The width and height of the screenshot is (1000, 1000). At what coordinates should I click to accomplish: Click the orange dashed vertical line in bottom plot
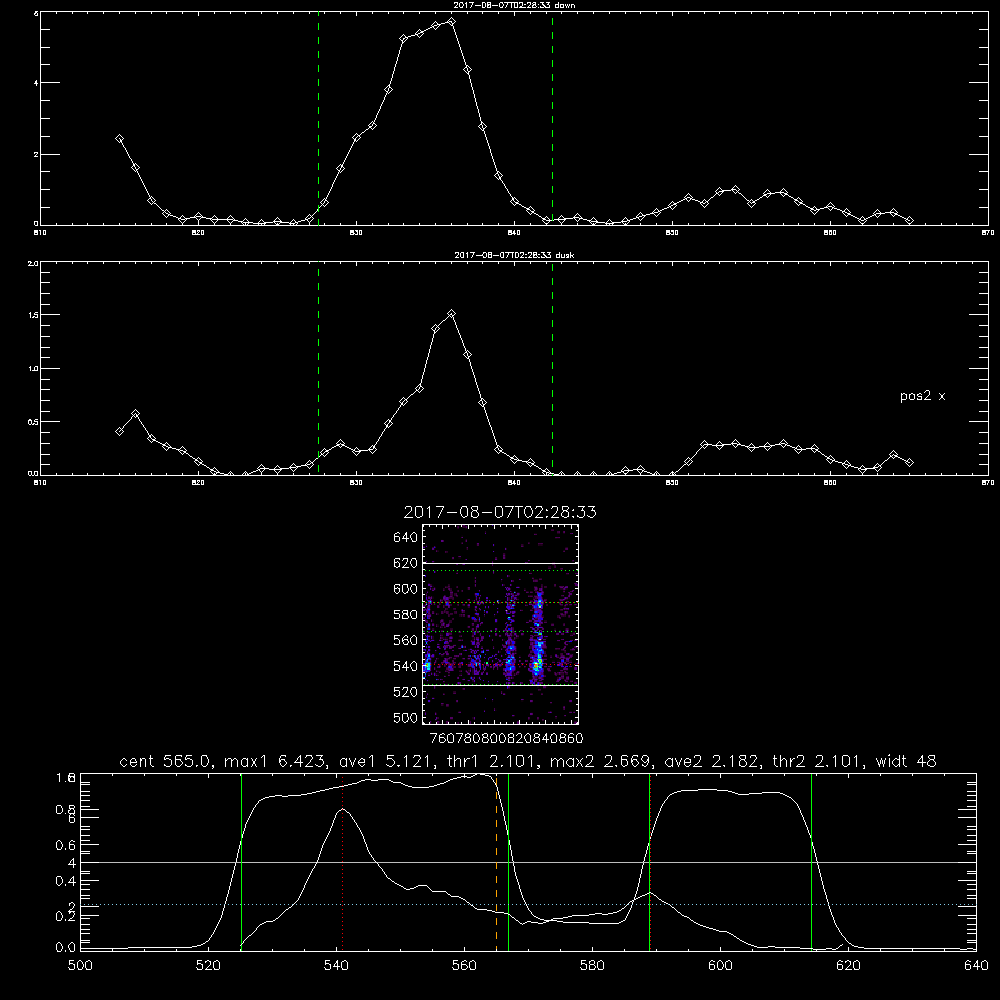496,862
